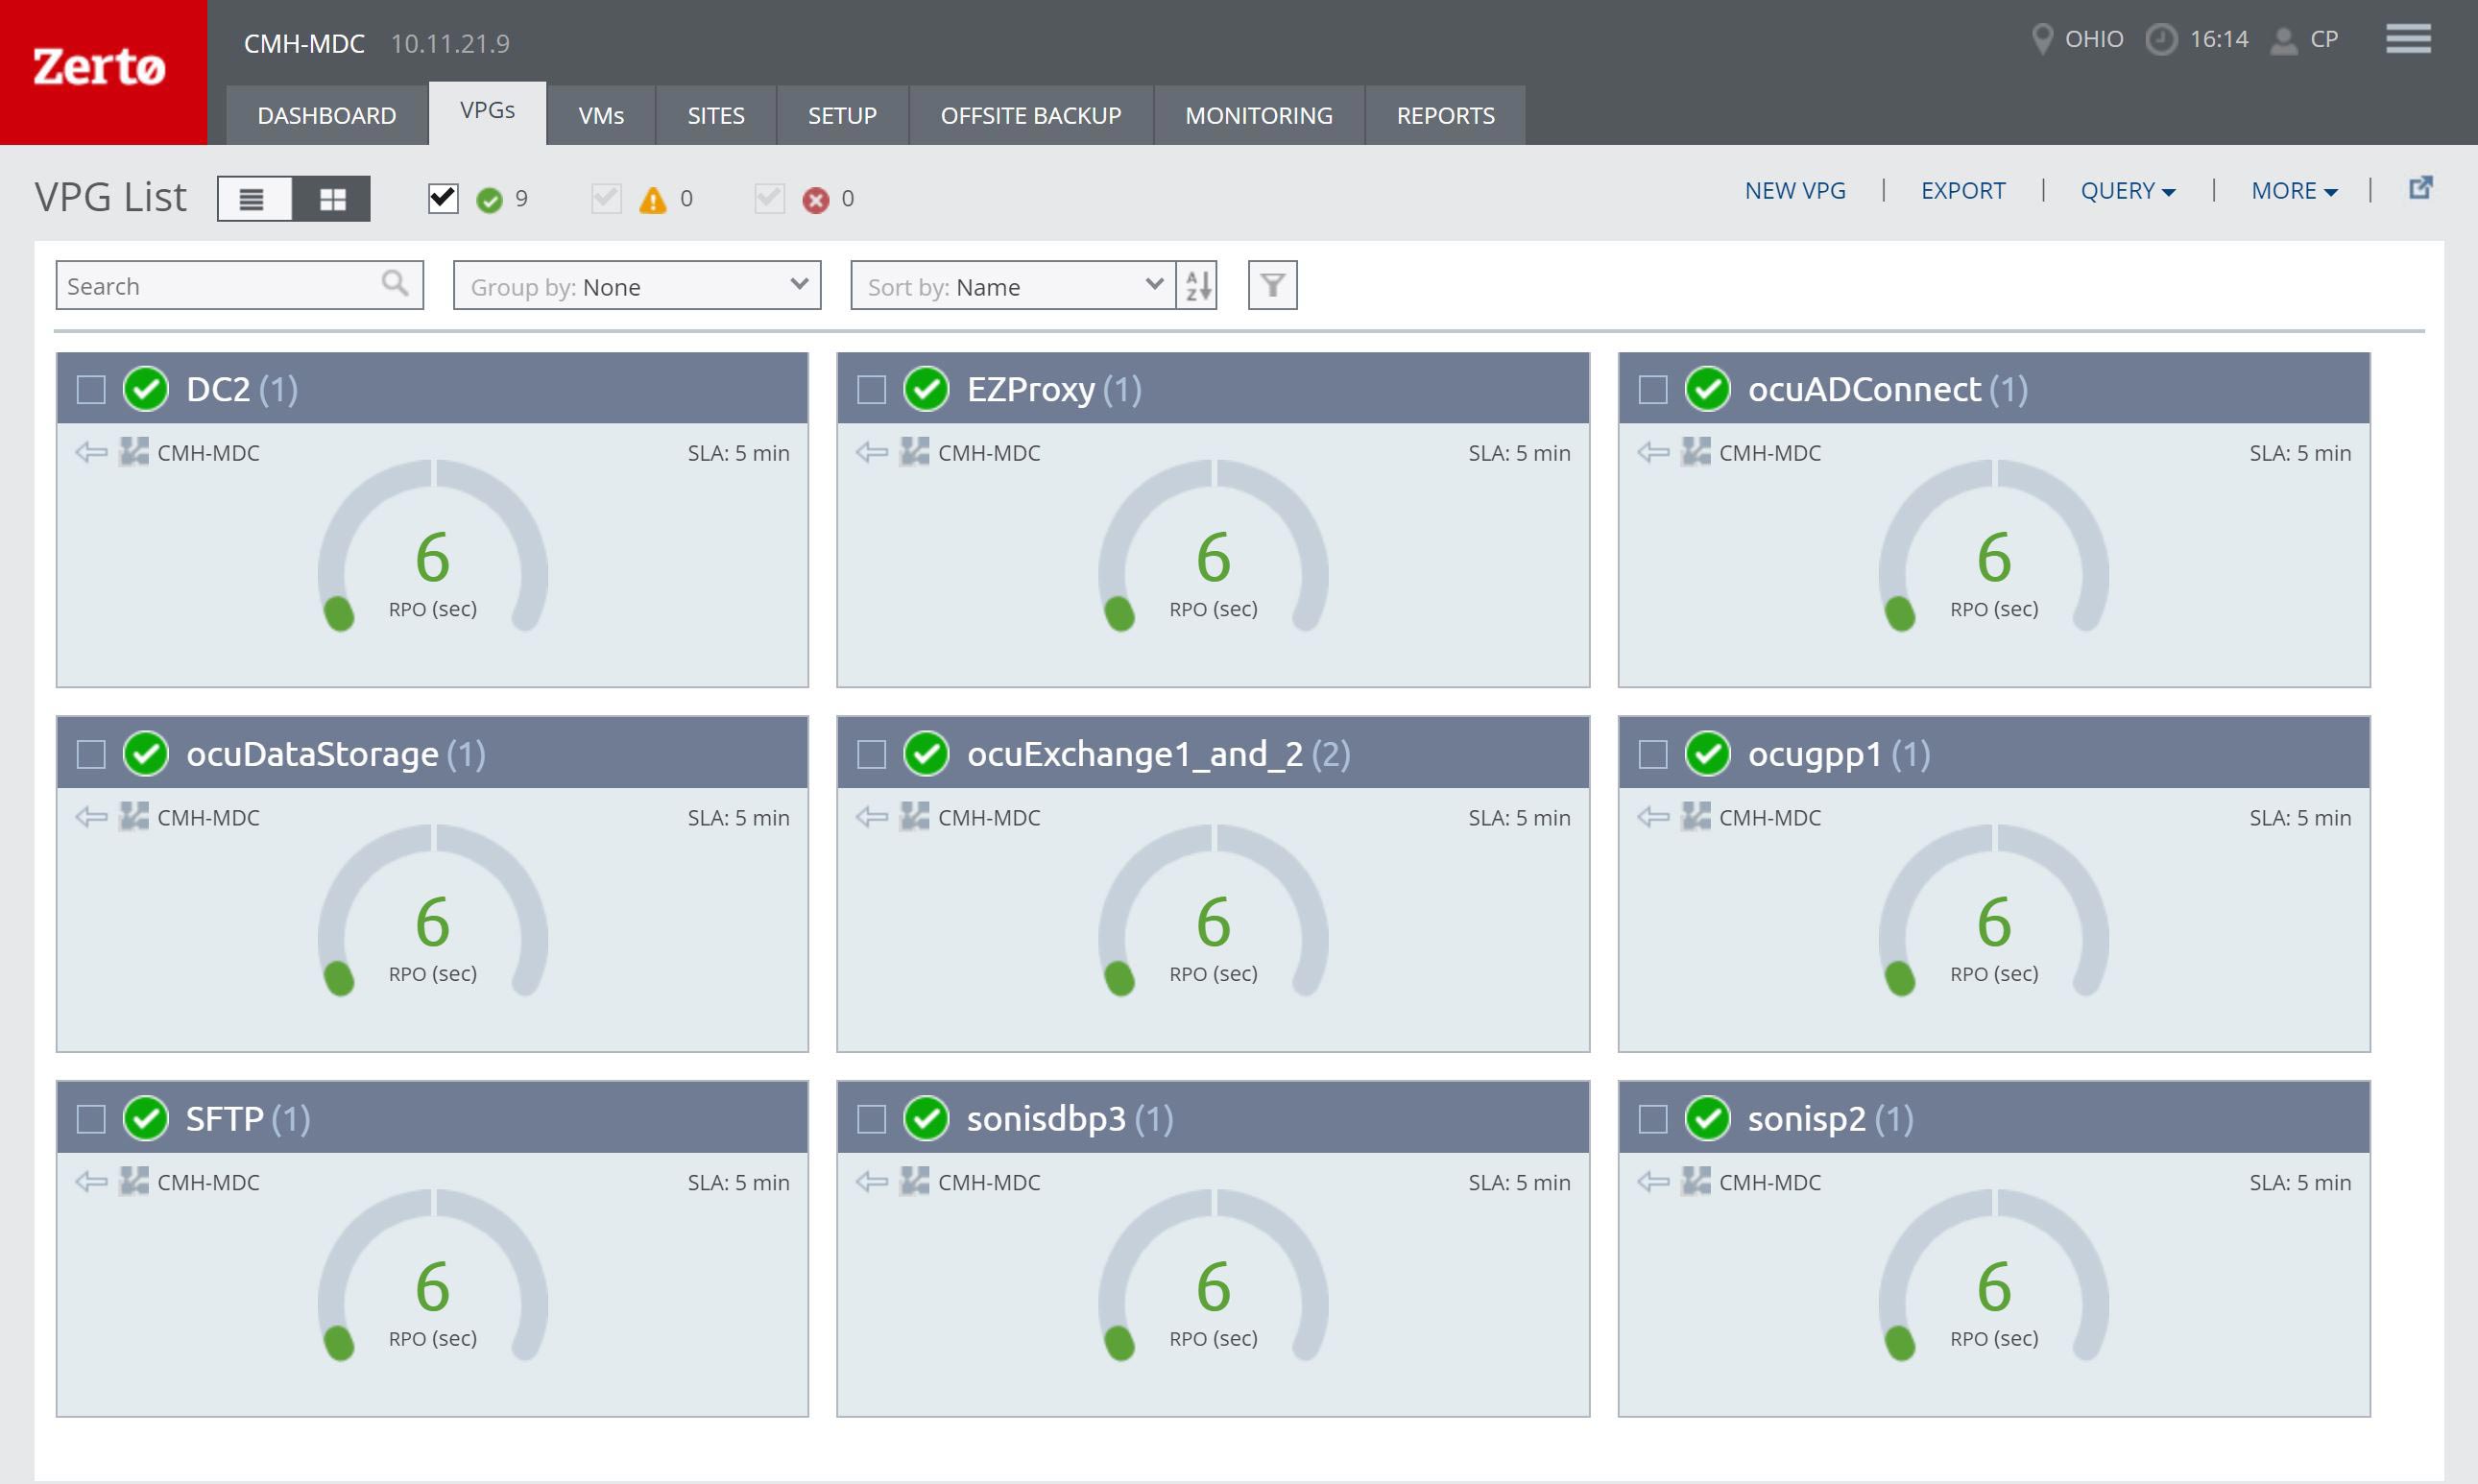The height and width of the screenshot is (1484, 2478).
Task: Click the DC2 RPO gauge
Action: click(432, 547)
